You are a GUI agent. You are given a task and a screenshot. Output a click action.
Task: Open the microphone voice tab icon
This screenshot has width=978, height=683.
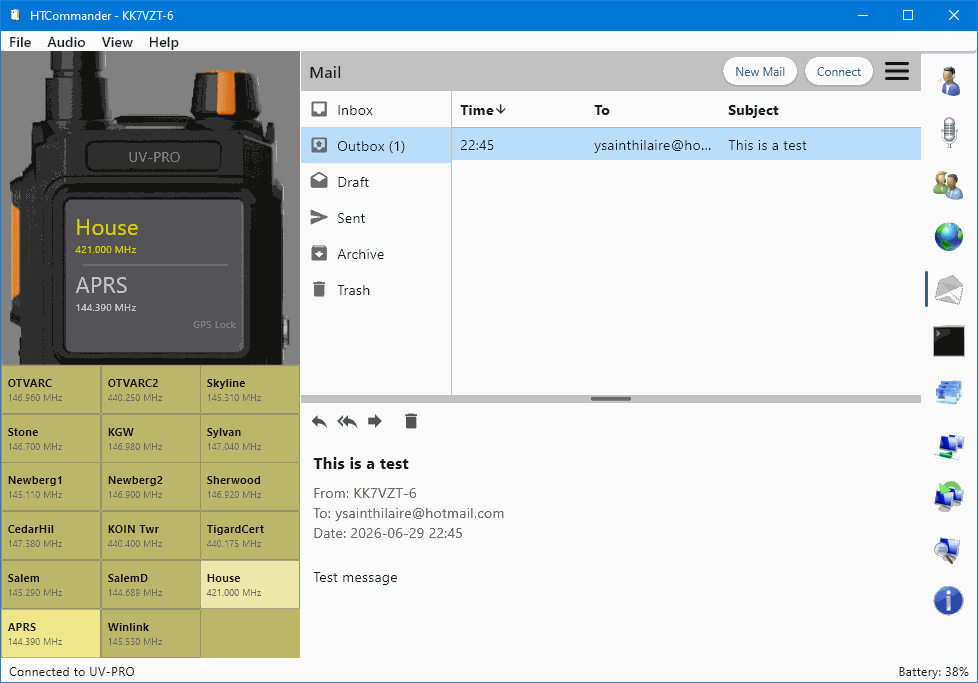tap(949, 133)
